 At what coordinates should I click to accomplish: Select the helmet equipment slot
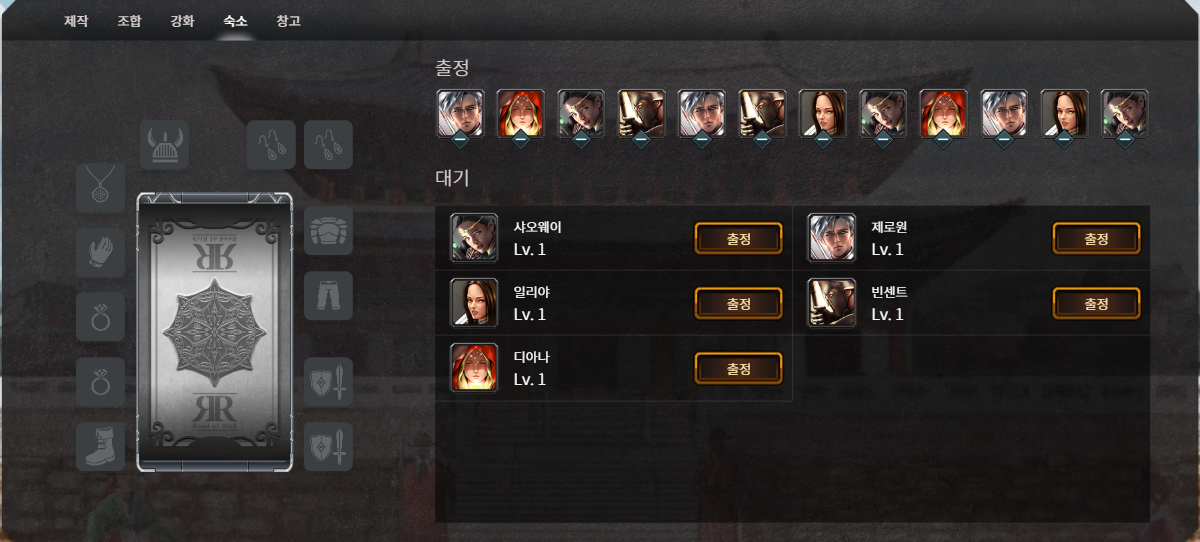pyautogui.click(x=165, y=145)
